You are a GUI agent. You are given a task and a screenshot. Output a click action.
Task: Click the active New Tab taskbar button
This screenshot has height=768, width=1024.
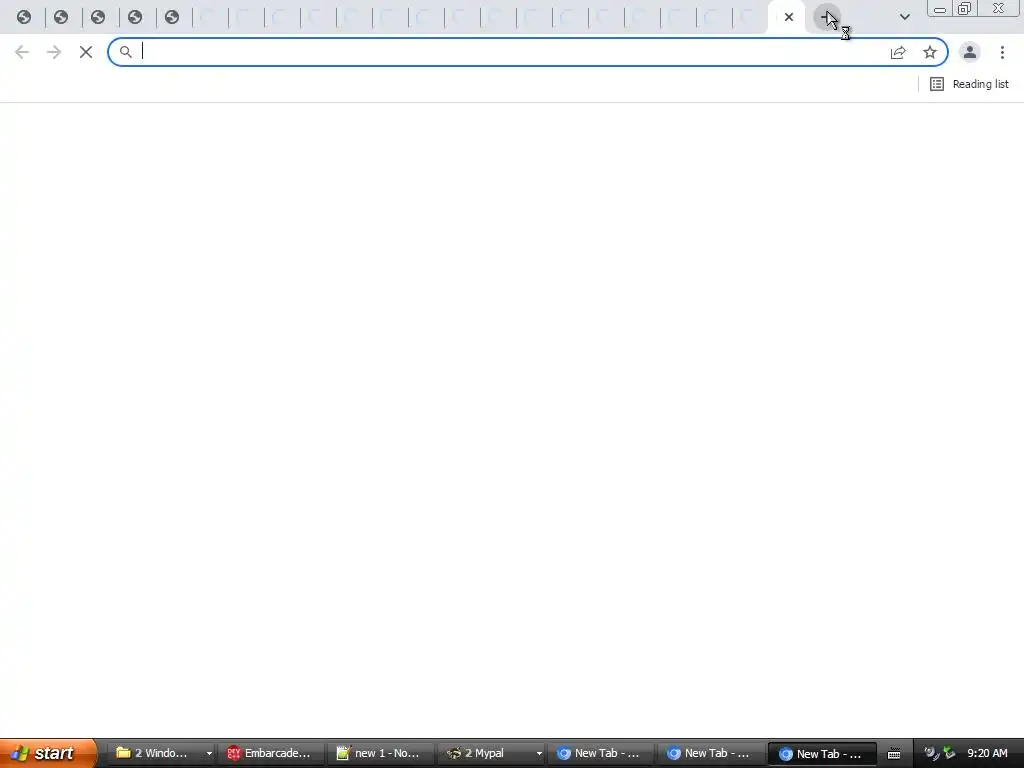tap(822, 754)
